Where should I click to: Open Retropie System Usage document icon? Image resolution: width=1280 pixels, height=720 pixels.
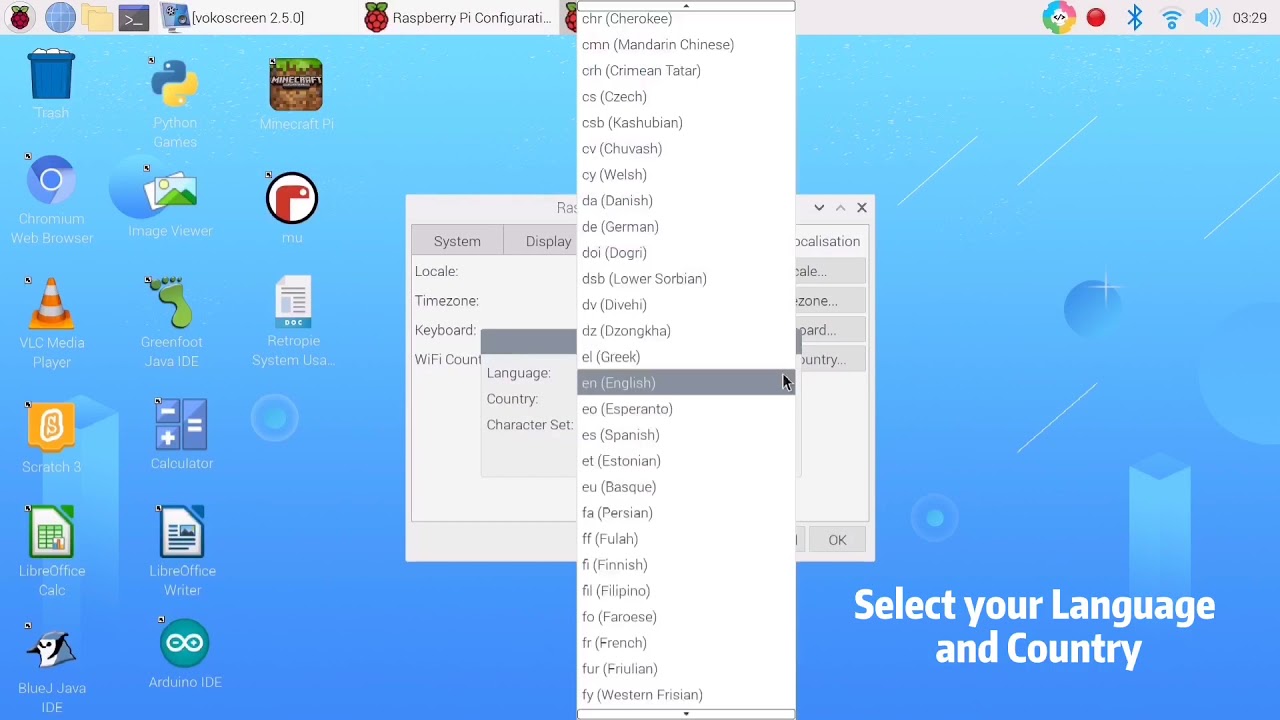[x=293, y=322]
